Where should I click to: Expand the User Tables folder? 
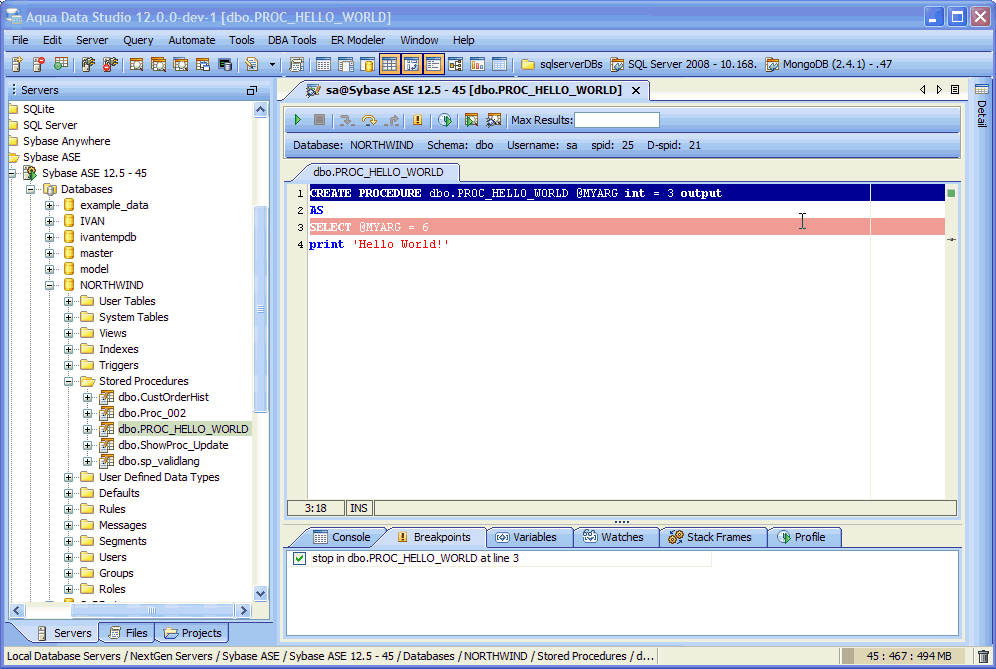click(69, 301)
